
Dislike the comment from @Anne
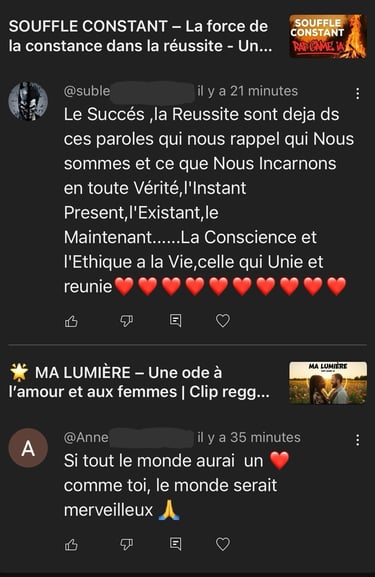[x=127, y=544]
